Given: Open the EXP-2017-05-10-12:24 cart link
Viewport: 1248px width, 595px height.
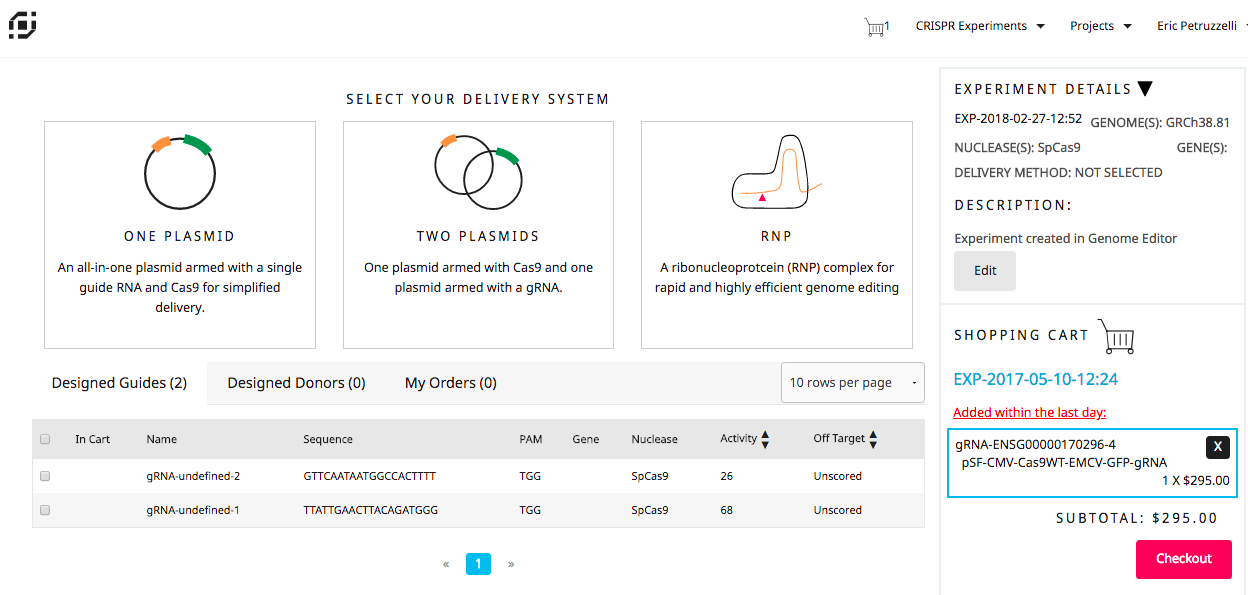Looking at the screenshot, I should (1035, 379).
